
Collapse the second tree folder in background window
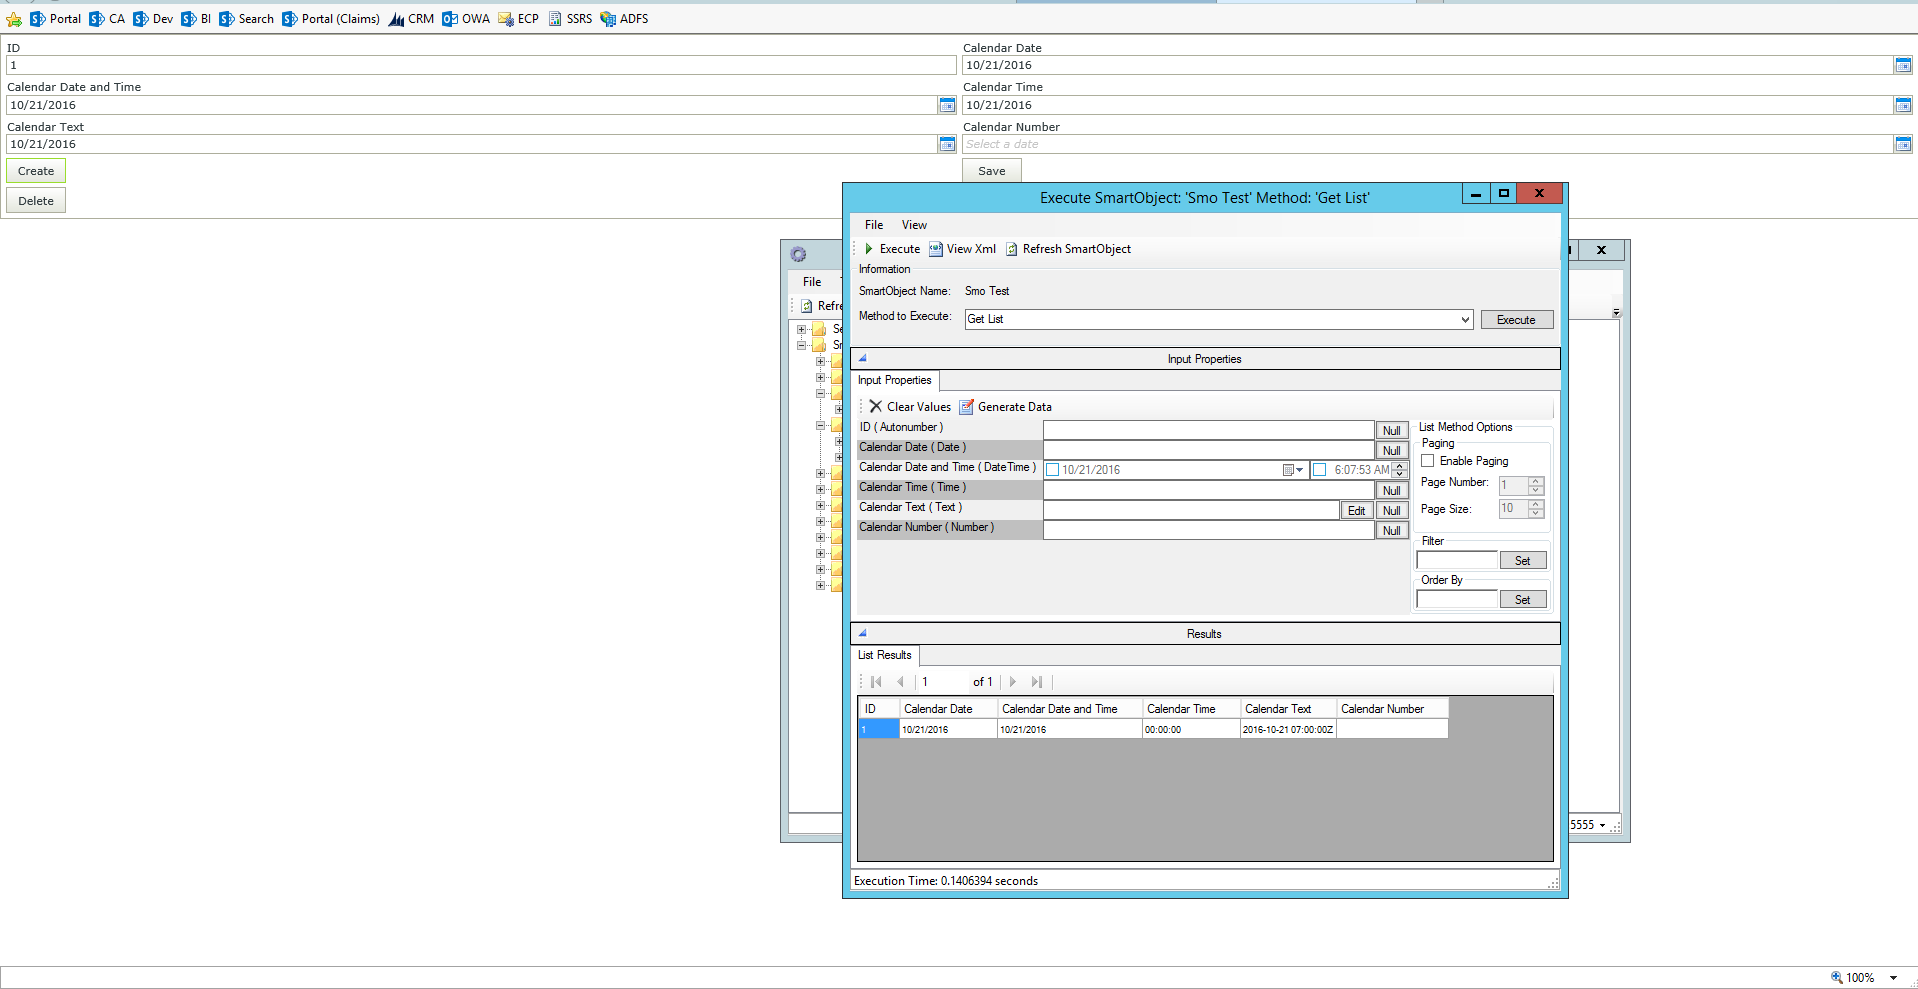tap(801, 345)
